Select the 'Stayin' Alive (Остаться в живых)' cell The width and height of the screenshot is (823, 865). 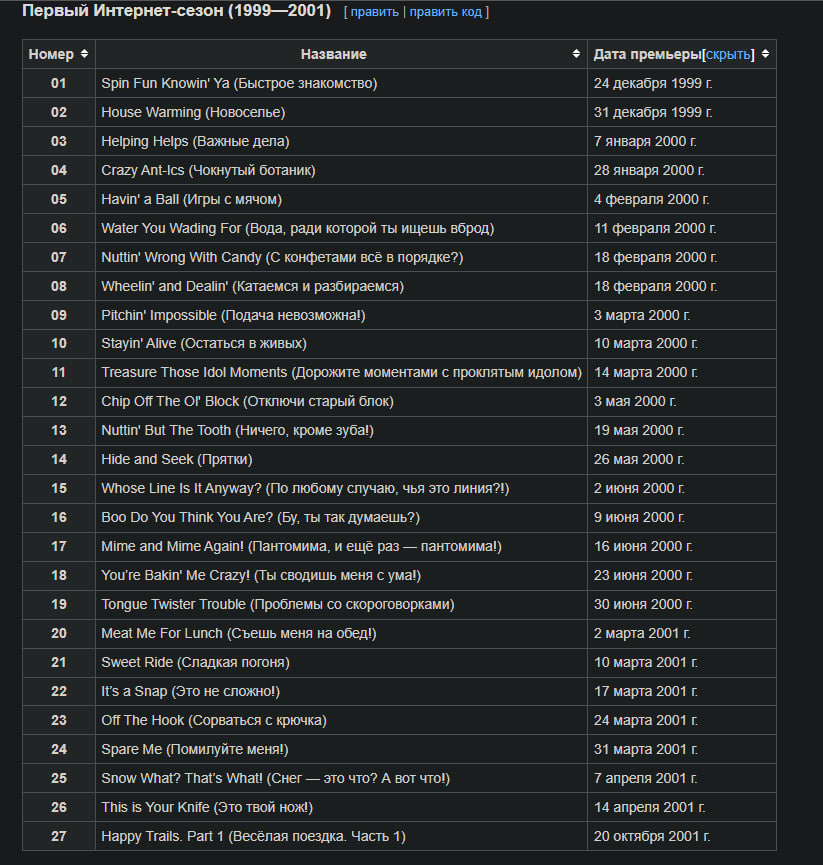click(341, 343)
